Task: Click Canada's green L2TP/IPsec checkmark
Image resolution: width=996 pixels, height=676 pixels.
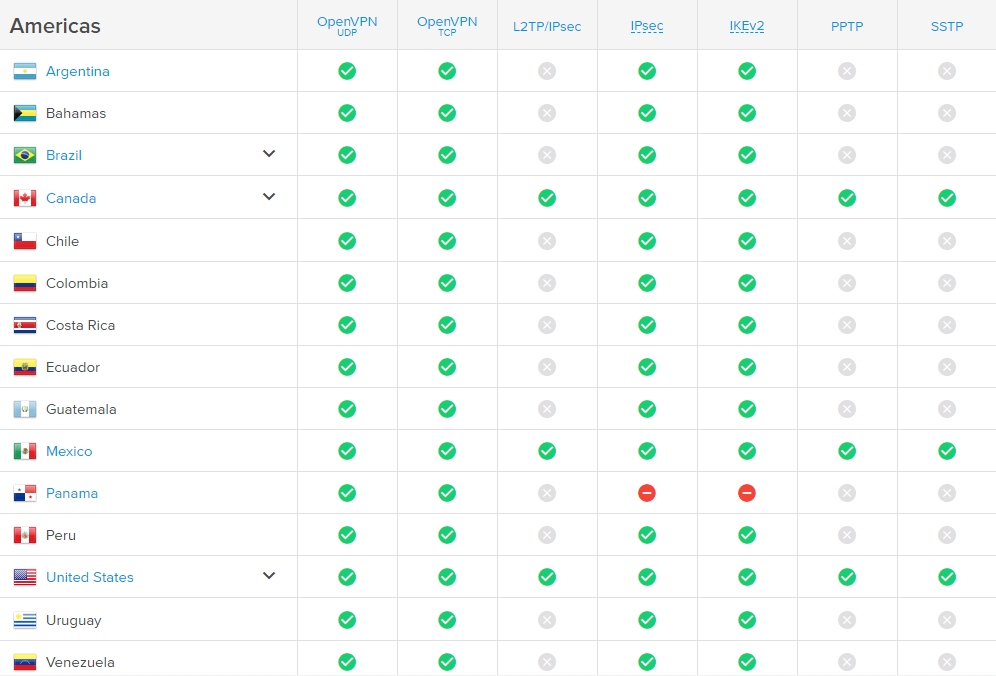Action: point(547,198)
